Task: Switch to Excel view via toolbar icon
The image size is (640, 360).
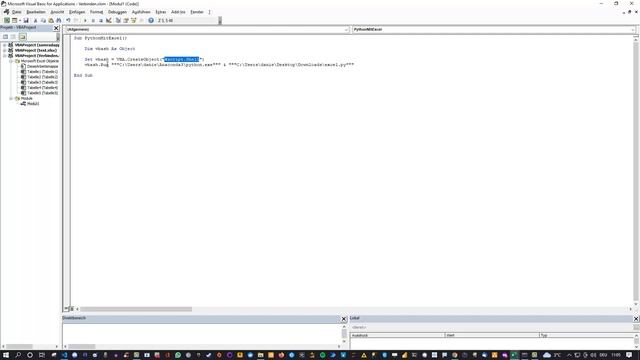Action: pos(7,20)
